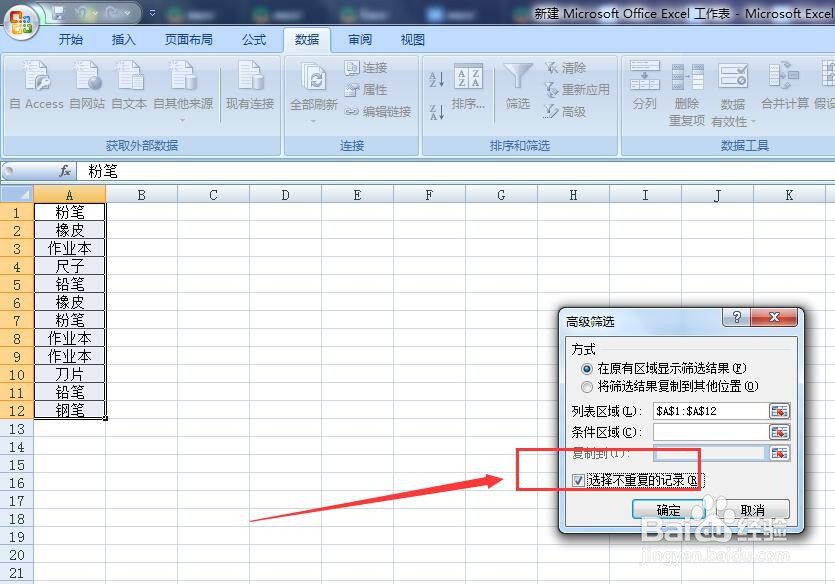Image resolution: width=835 pixels, height=584 pixels.
Task: Open the 视图 ribbon tab
Action: pyautogui.click(x=412, y=40)
